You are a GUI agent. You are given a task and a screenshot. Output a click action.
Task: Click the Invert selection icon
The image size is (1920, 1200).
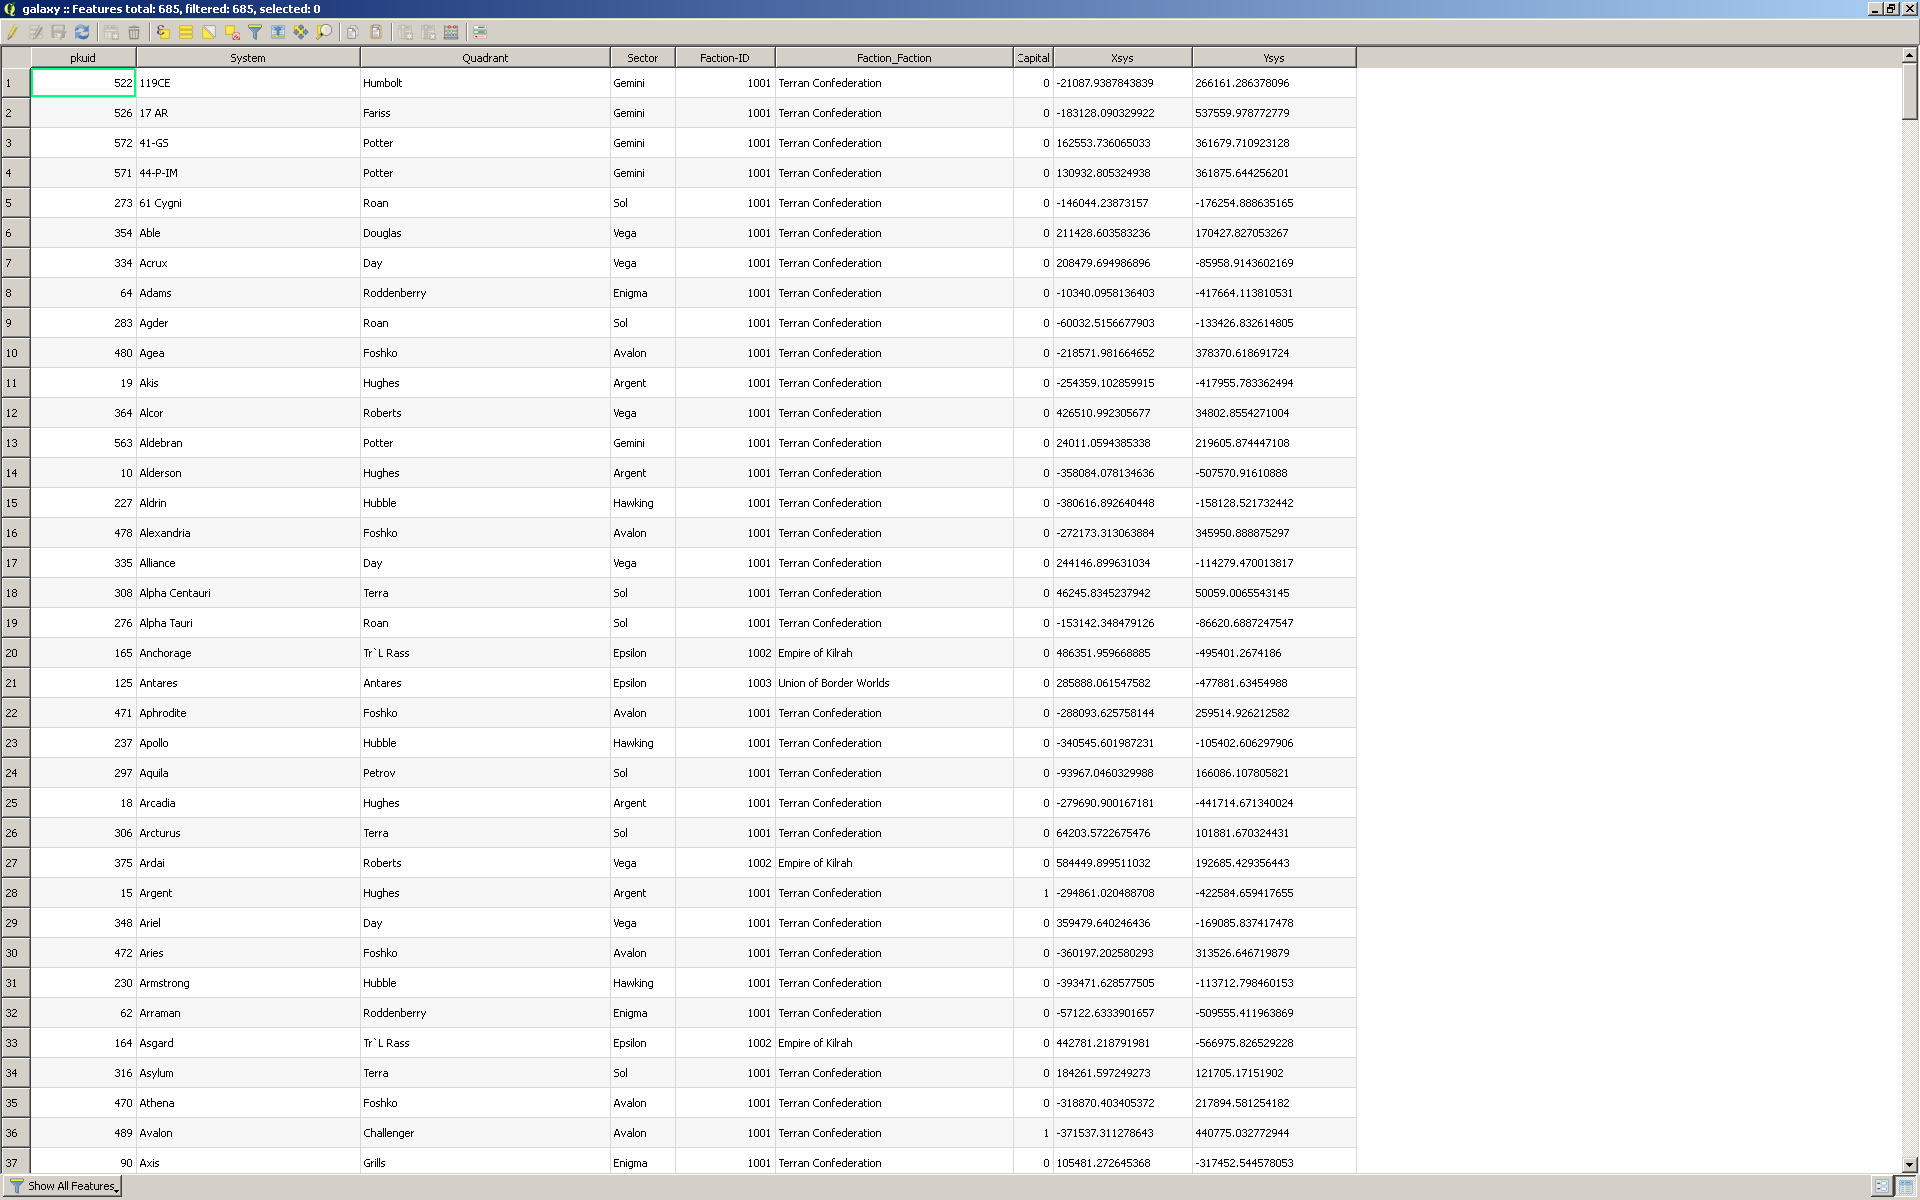click(209, 32)
